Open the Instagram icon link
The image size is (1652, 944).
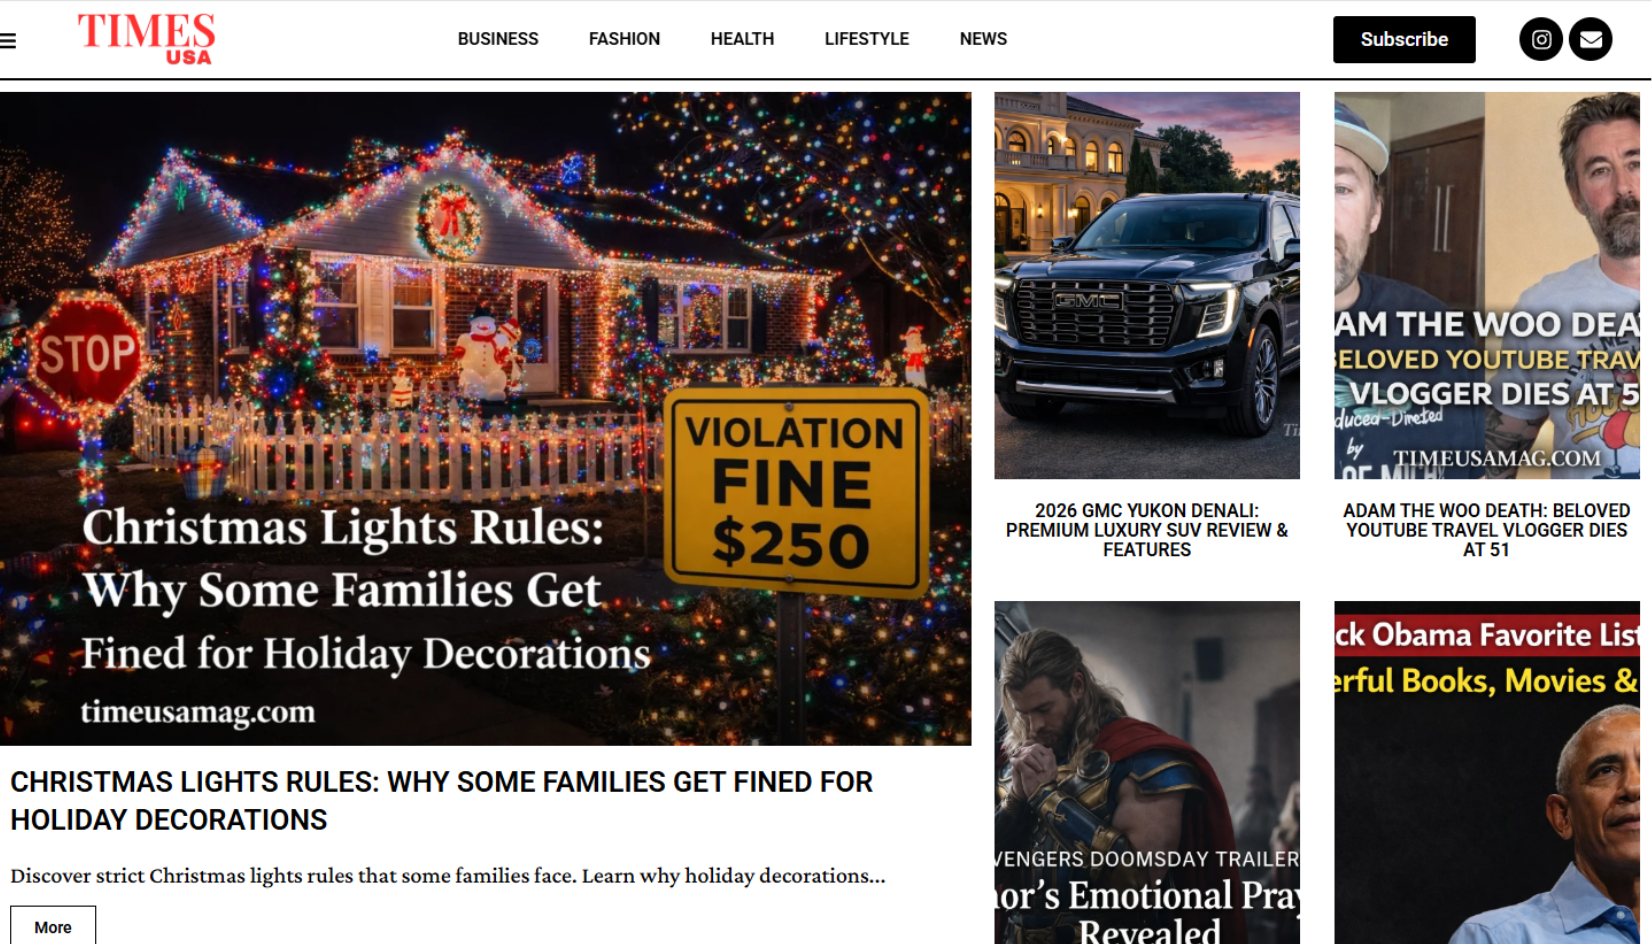pyautogui.click(x=1541, y=39)
